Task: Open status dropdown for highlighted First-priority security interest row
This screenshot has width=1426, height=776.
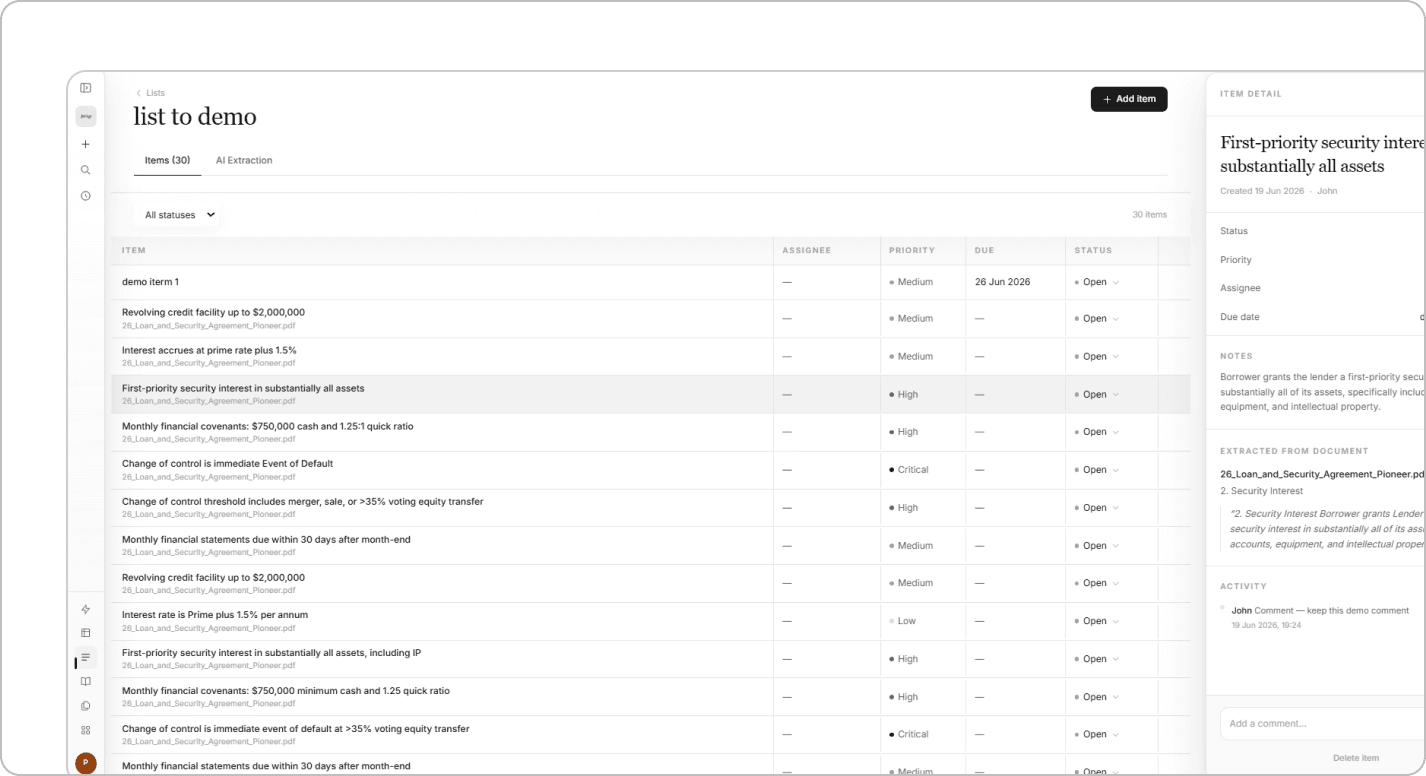Action: pos(1097,394)
